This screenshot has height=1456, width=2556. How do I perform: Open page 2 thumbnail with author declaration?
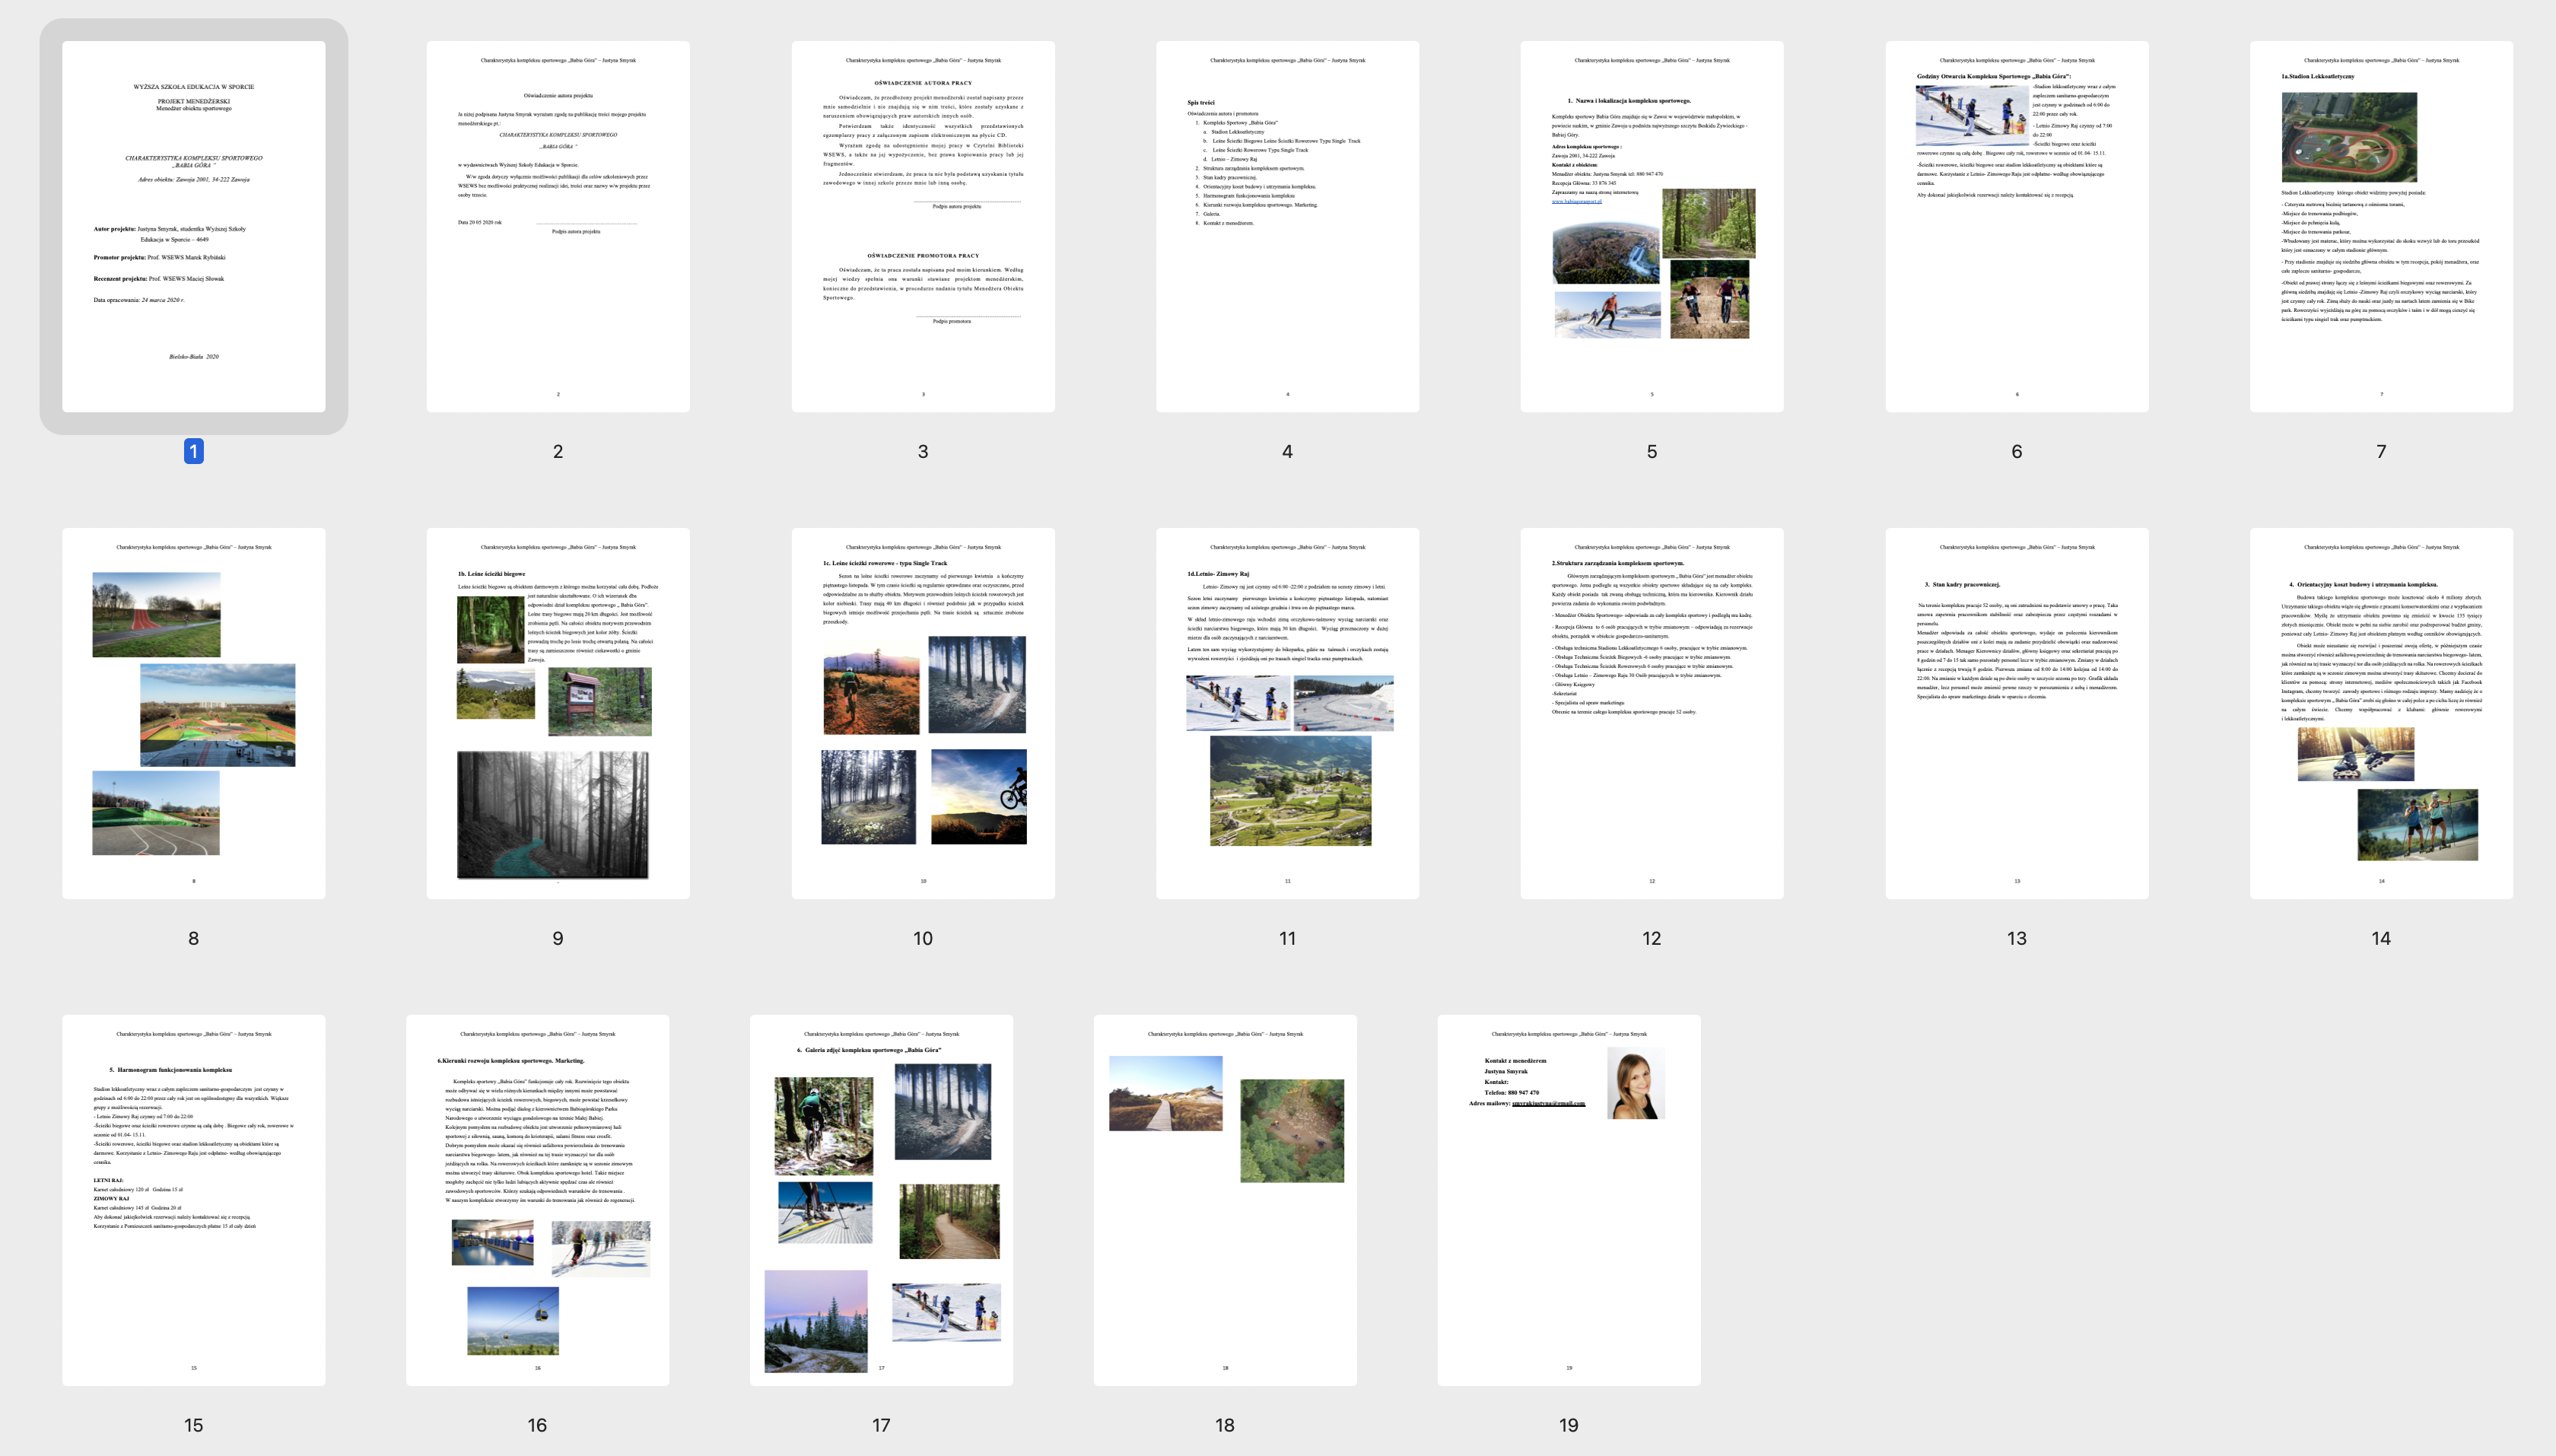coord(557,226)
